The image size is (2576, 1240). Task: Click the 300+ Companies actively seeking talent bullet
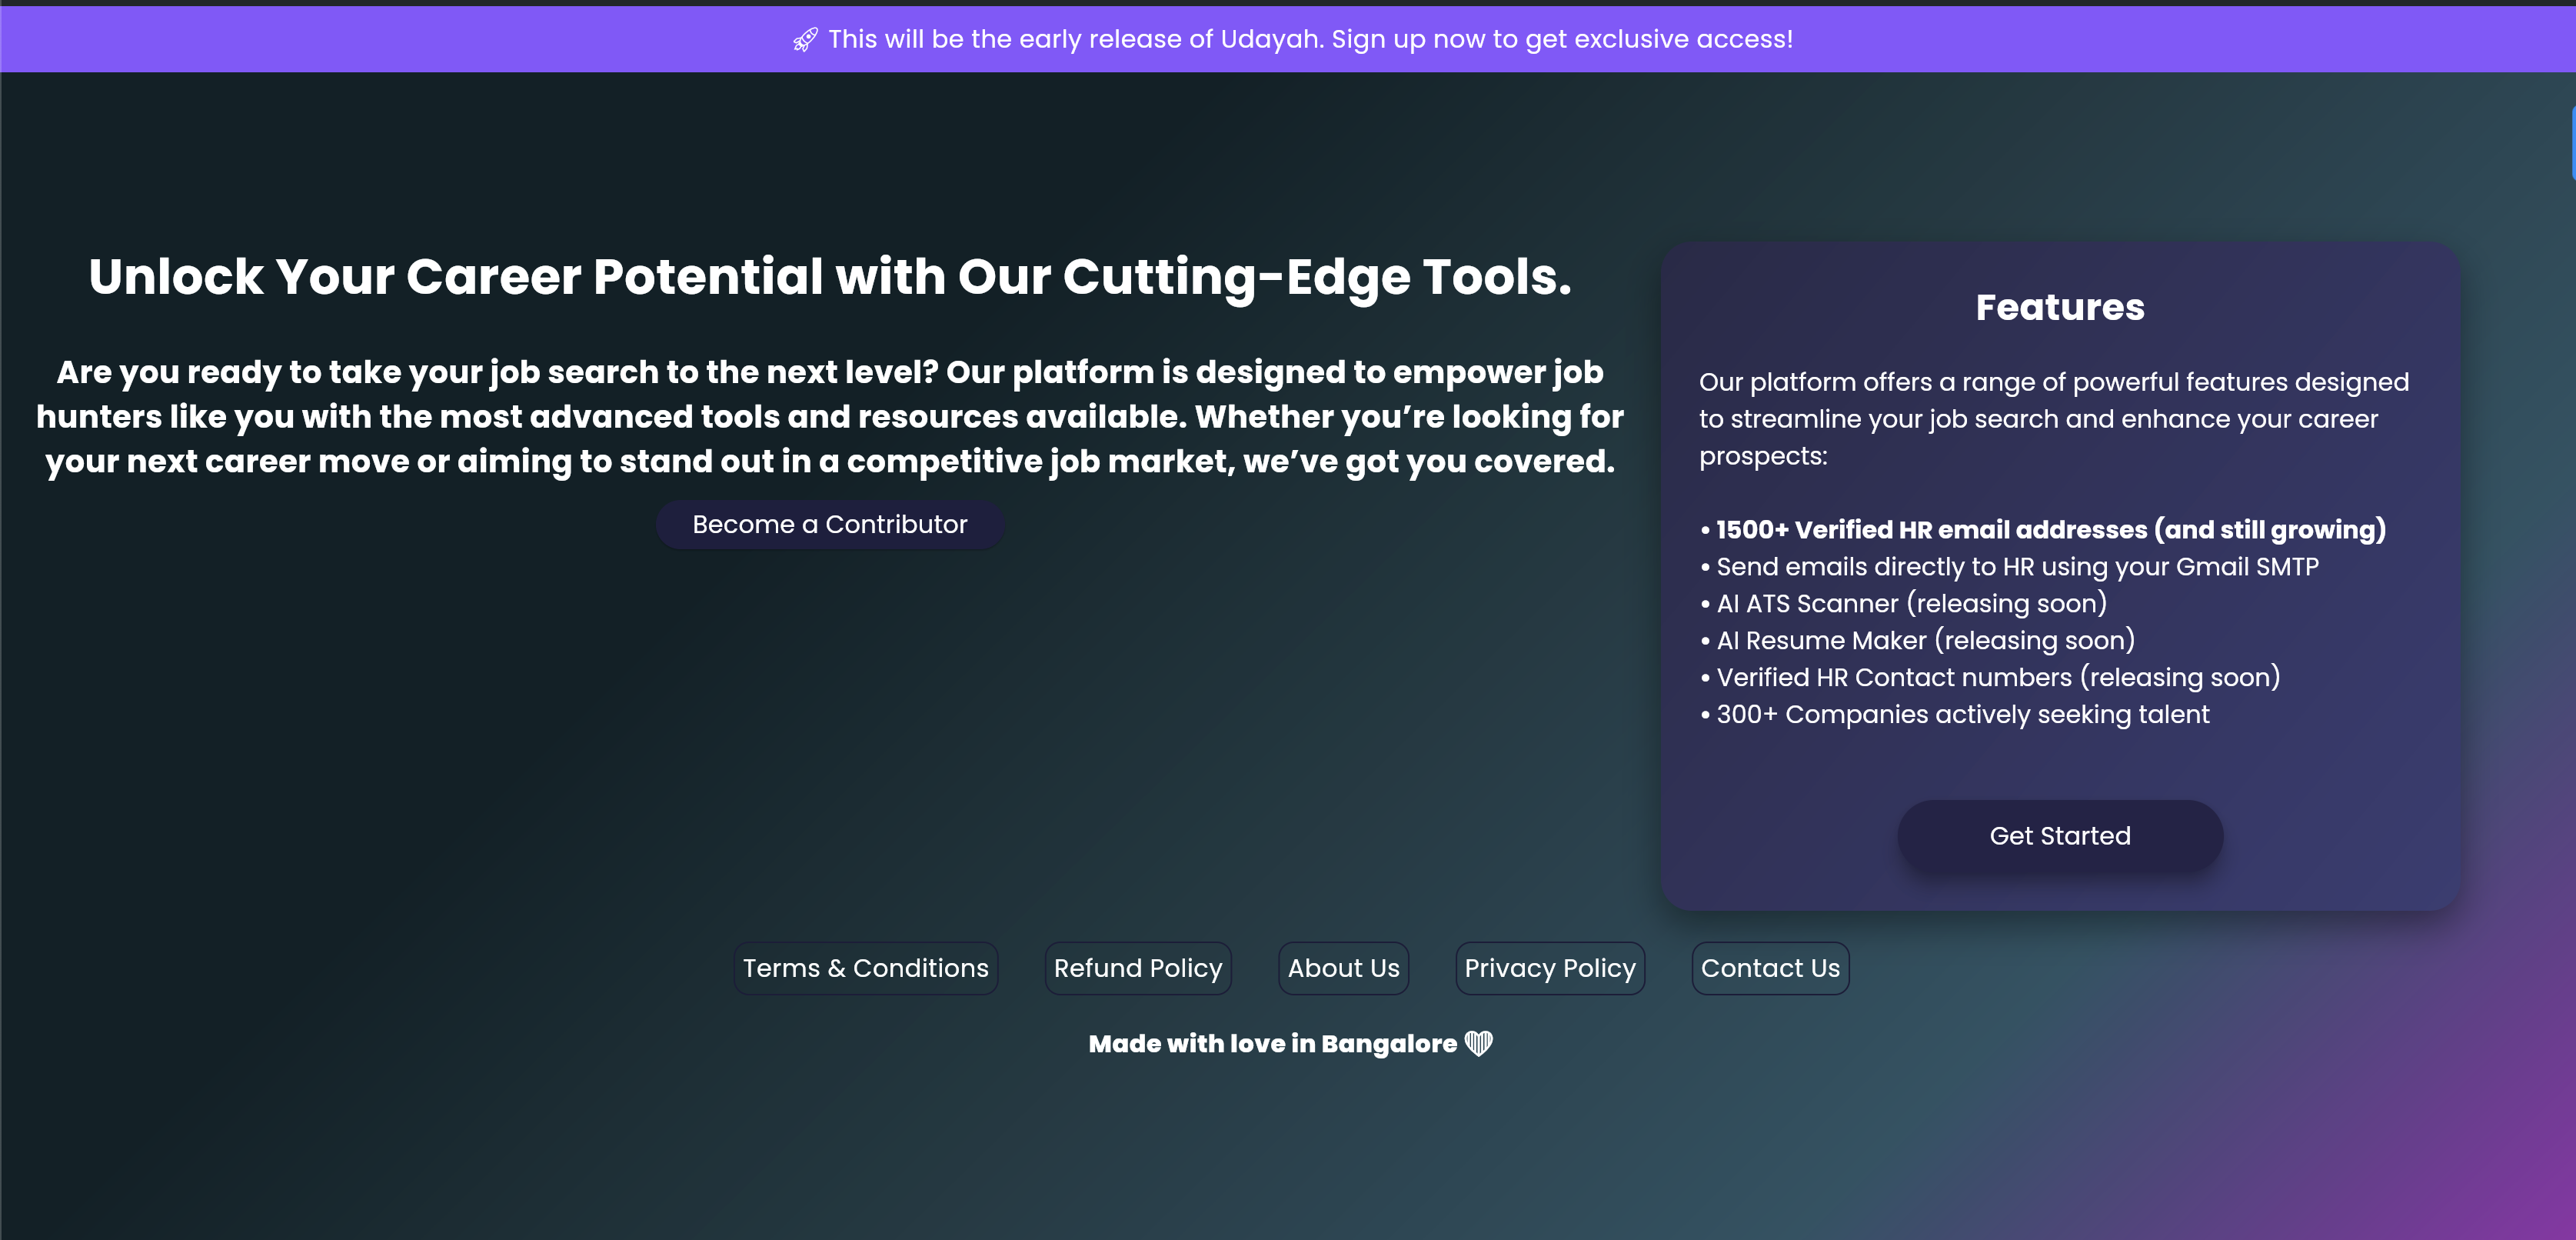pos(1962,714)
